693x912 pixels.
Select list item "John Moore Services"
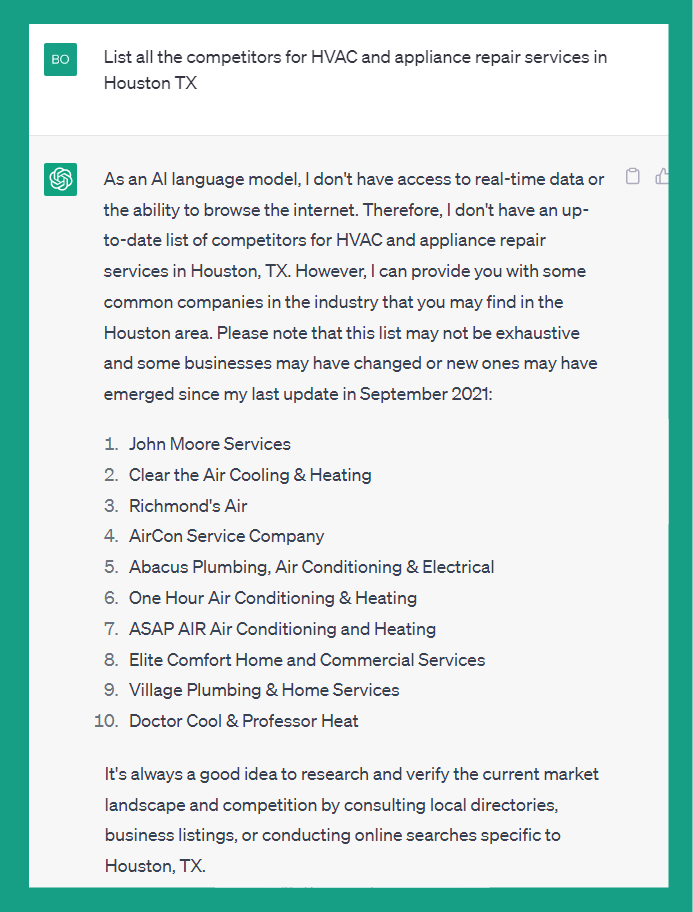209,444
